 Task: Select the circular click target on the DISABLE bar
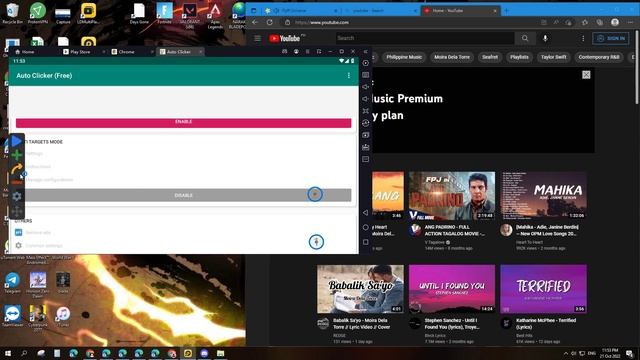pos(315,194)
